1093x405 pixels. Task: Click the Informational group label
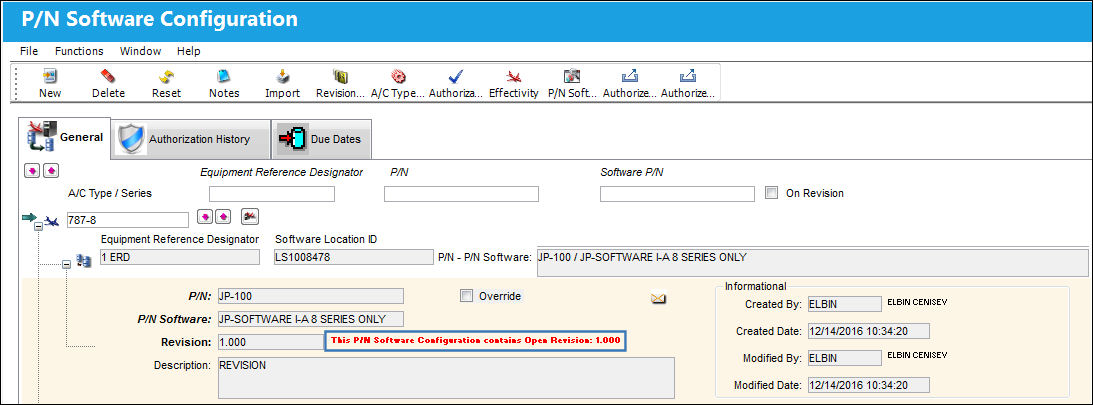(756, 286)
